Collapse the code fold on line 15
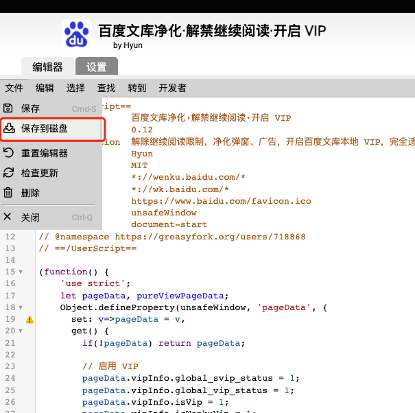Image resolution: width=415 pixels, height=413 pixels. tap(21, 272)
